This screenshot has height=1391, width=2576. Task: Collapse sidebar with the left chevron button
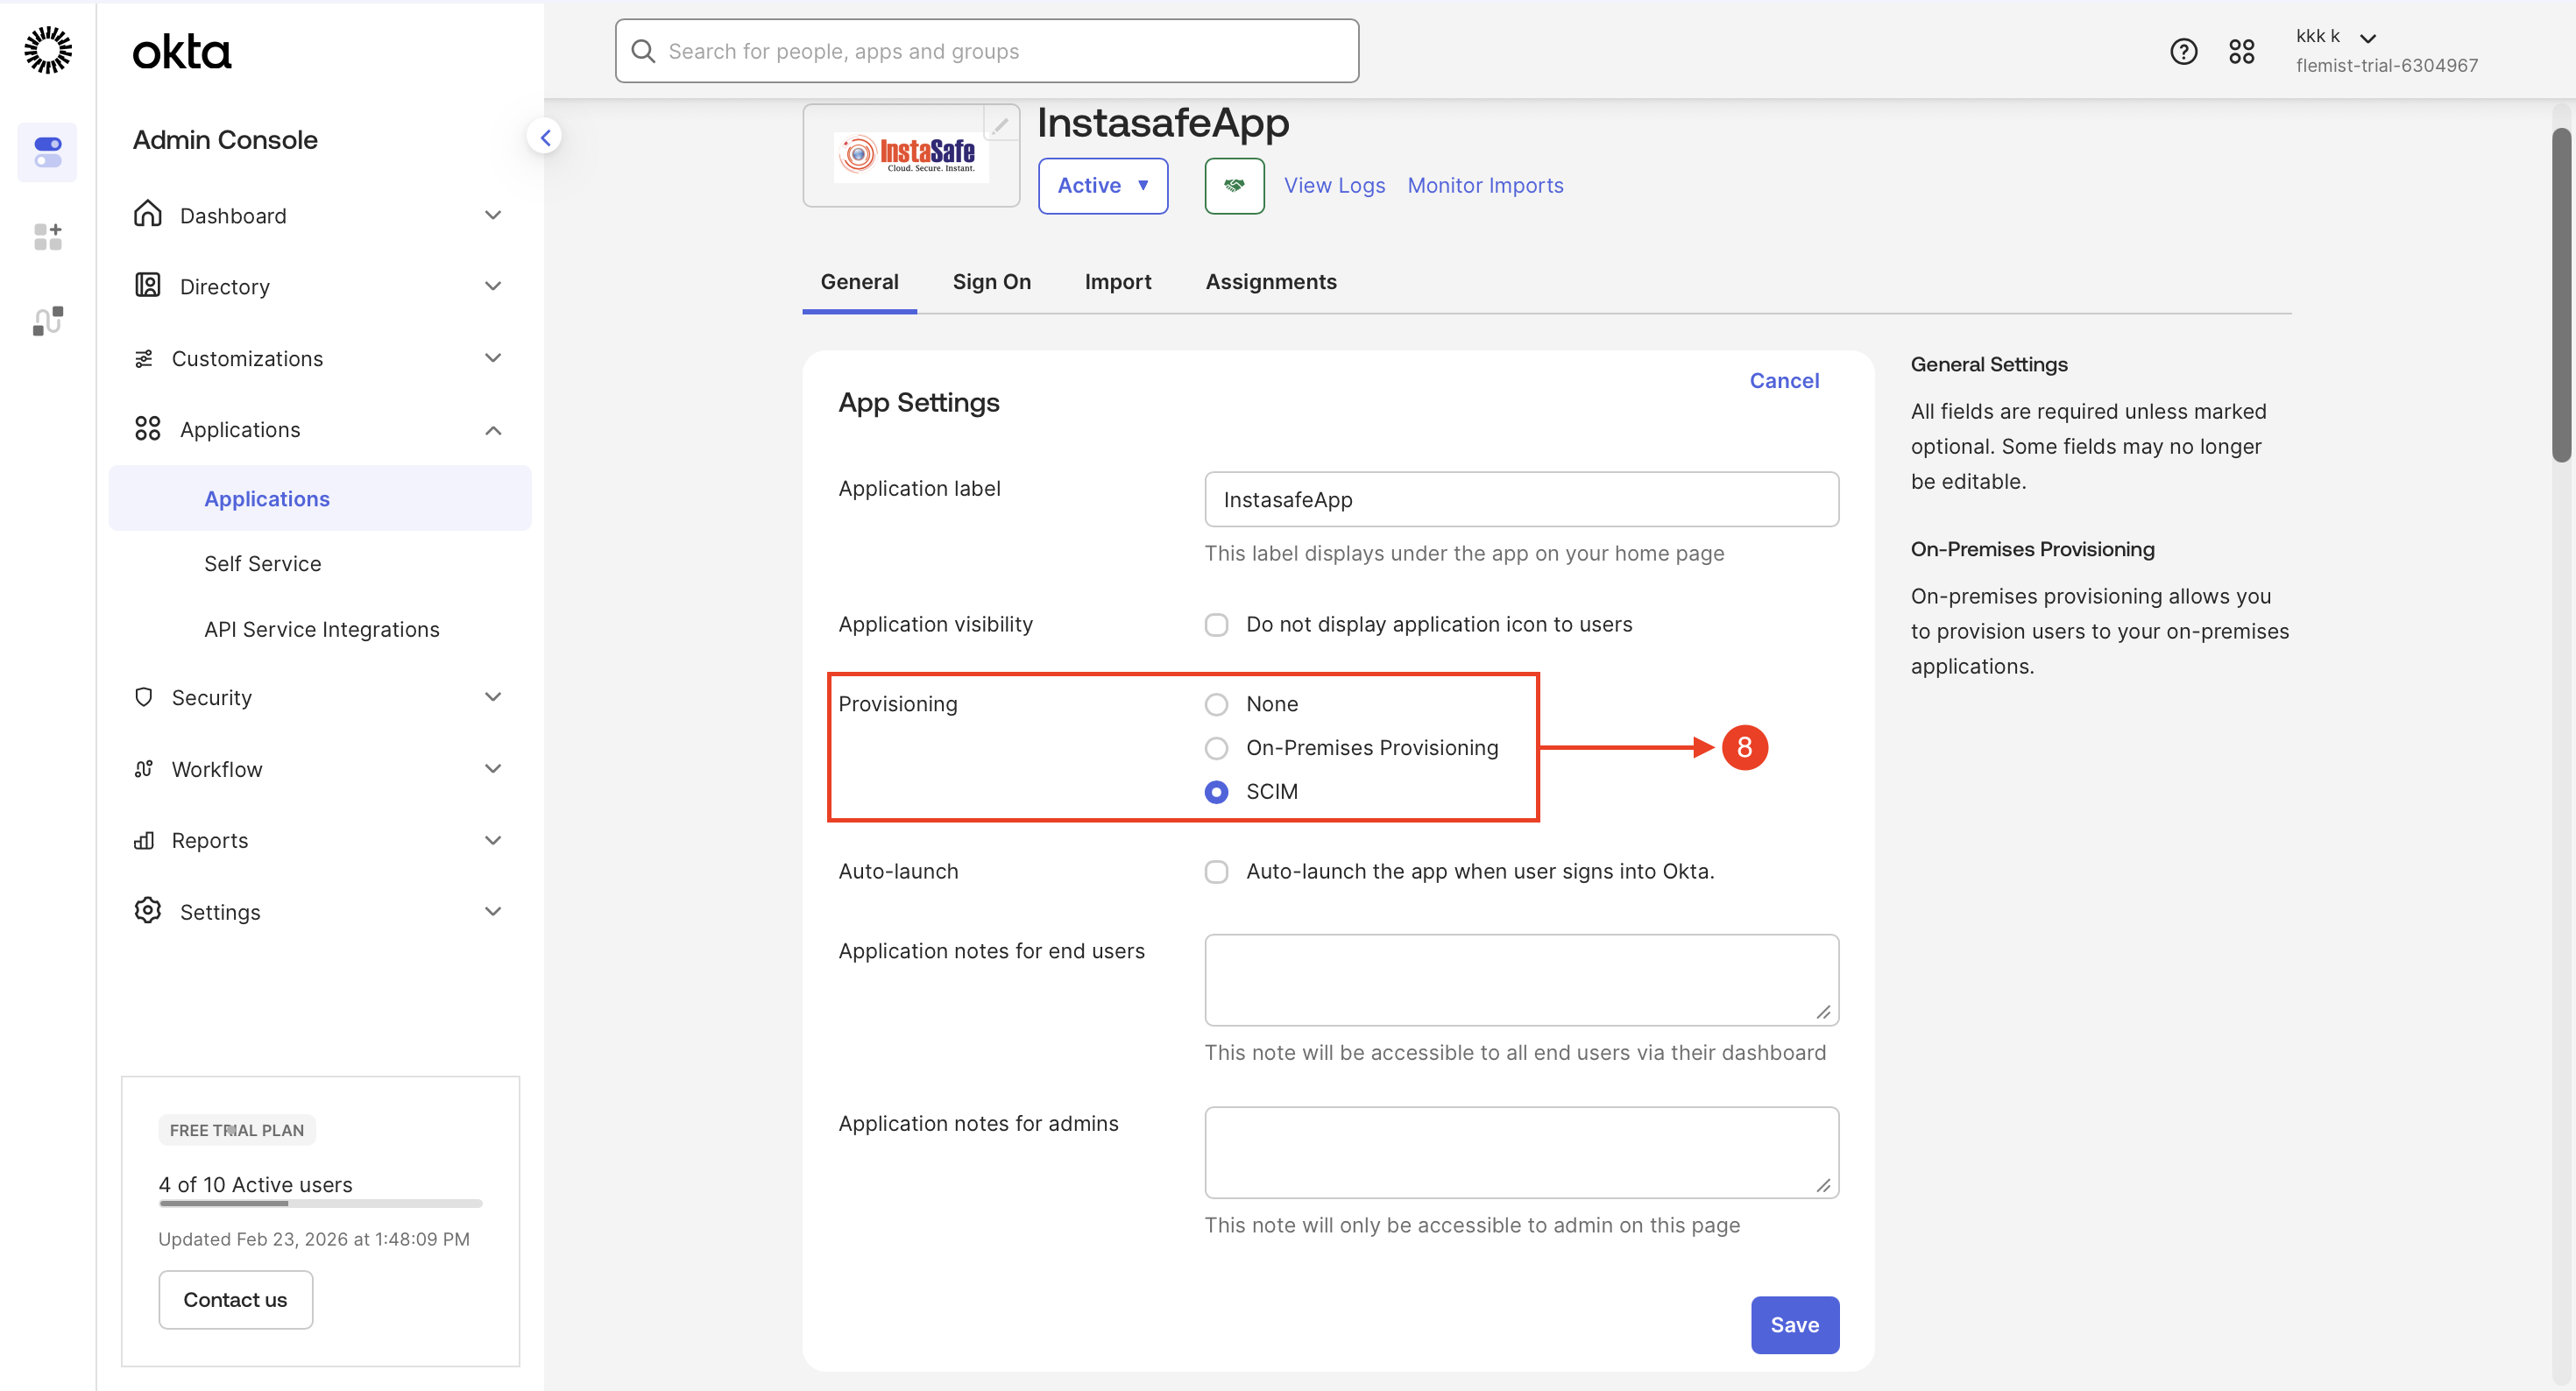tap(545, 137)
